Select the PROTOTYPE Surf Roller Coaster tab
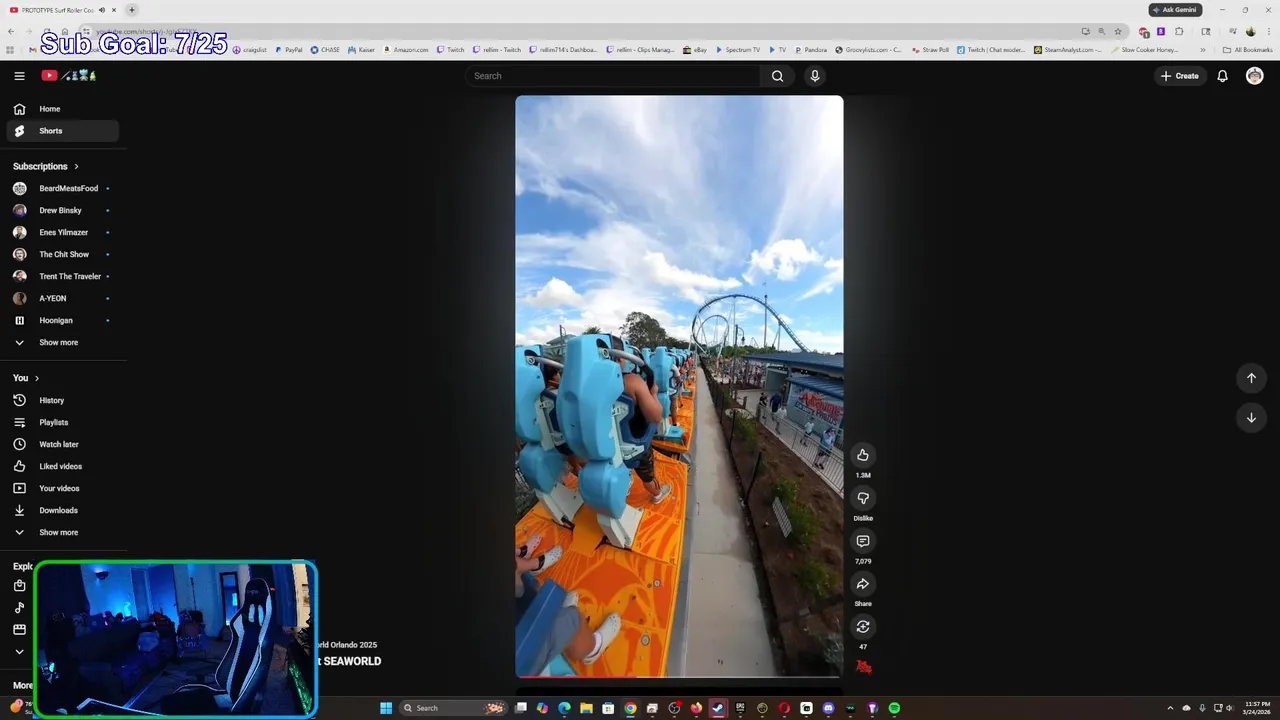The width and height of the screenshot is (1280, 720). point(62,10)
